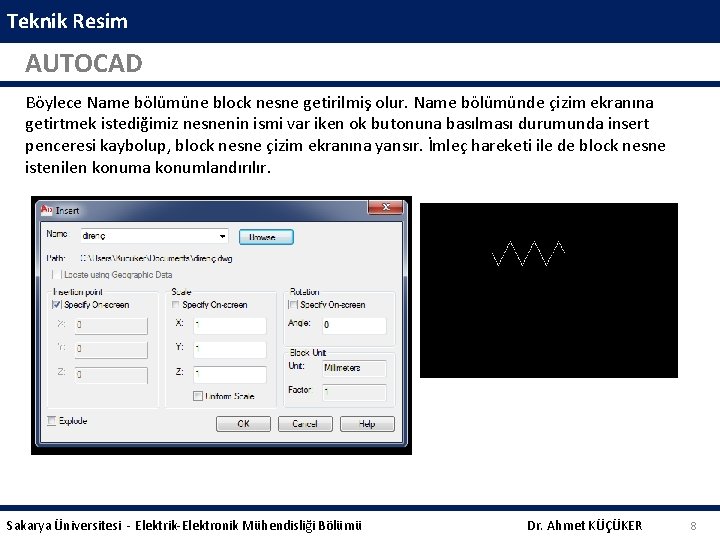
Task: Click the AutoCAD icon in Insert title bar
Action: point(46,210)
